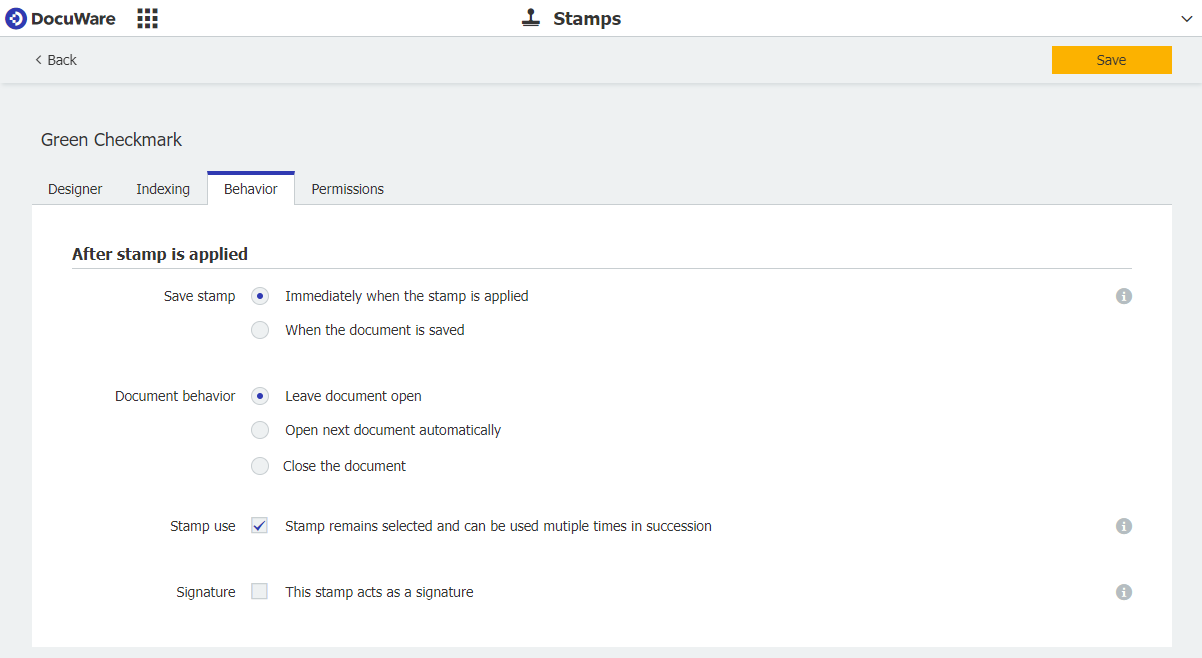This screenshot has width=1202, height=658.
Task: Open the Permissions tab
Action: pyautogui.click(x=347, y=189)
